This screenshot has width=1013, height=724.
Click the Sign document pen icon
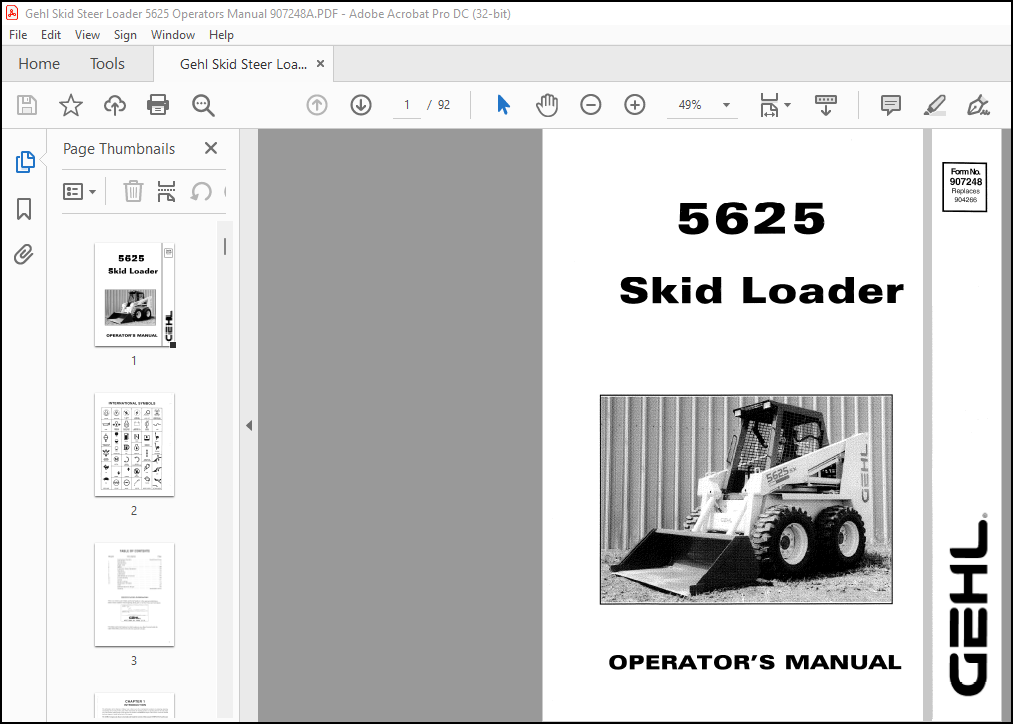(x=978, y=105)
